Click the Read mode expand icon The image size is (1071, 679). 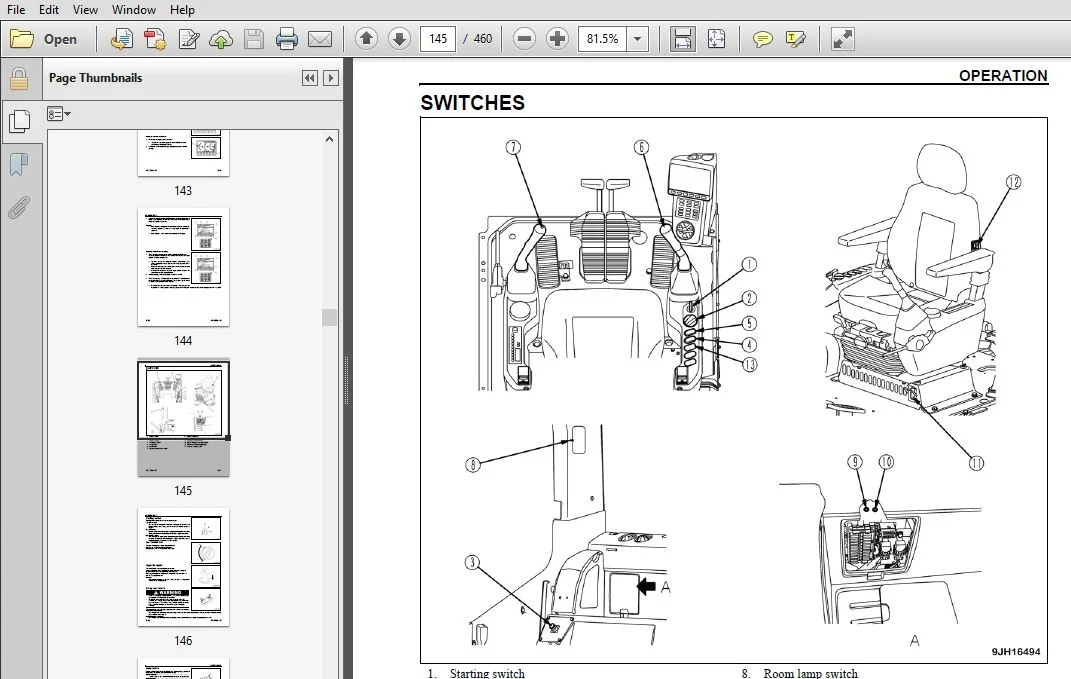(x=842, y=39)
